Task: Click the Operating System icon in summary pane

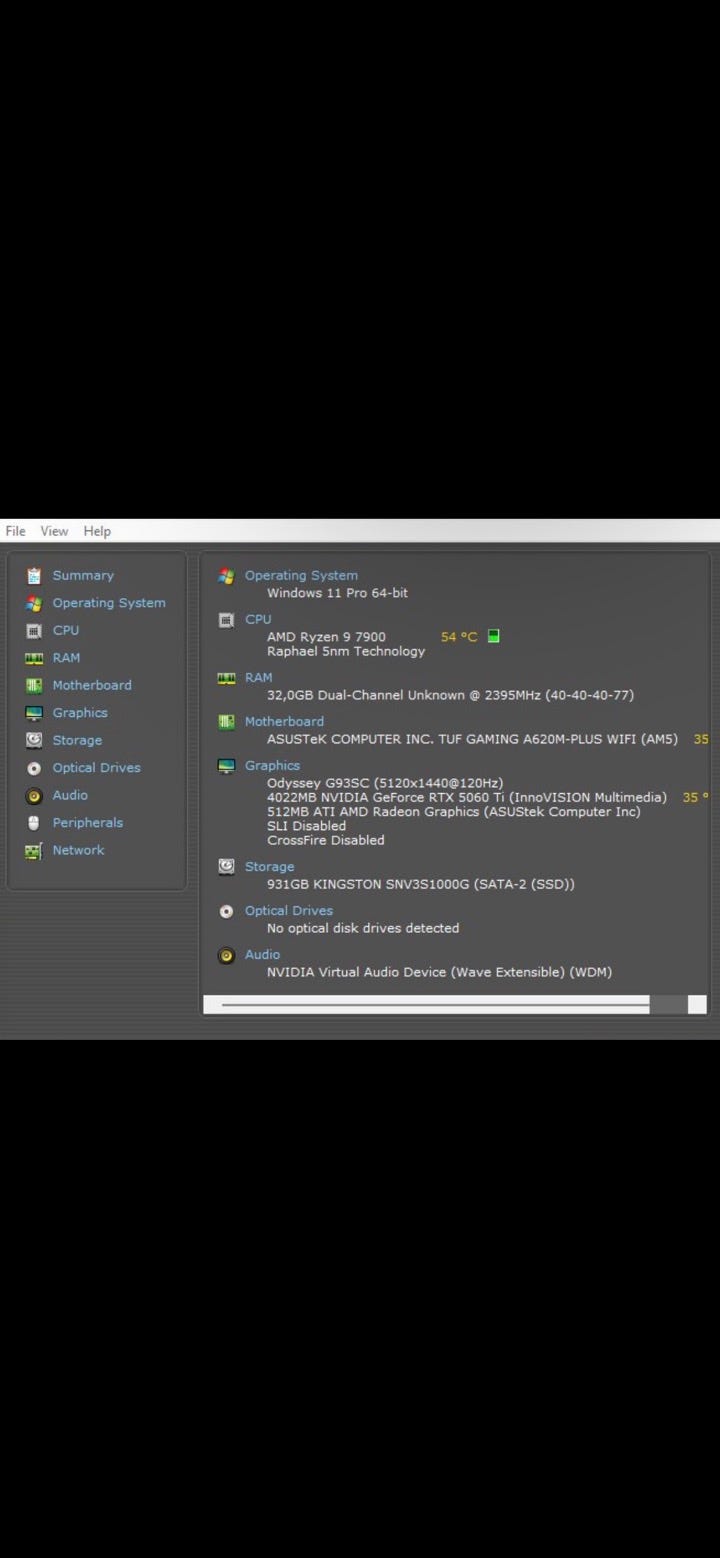Action: pos(227,576)
